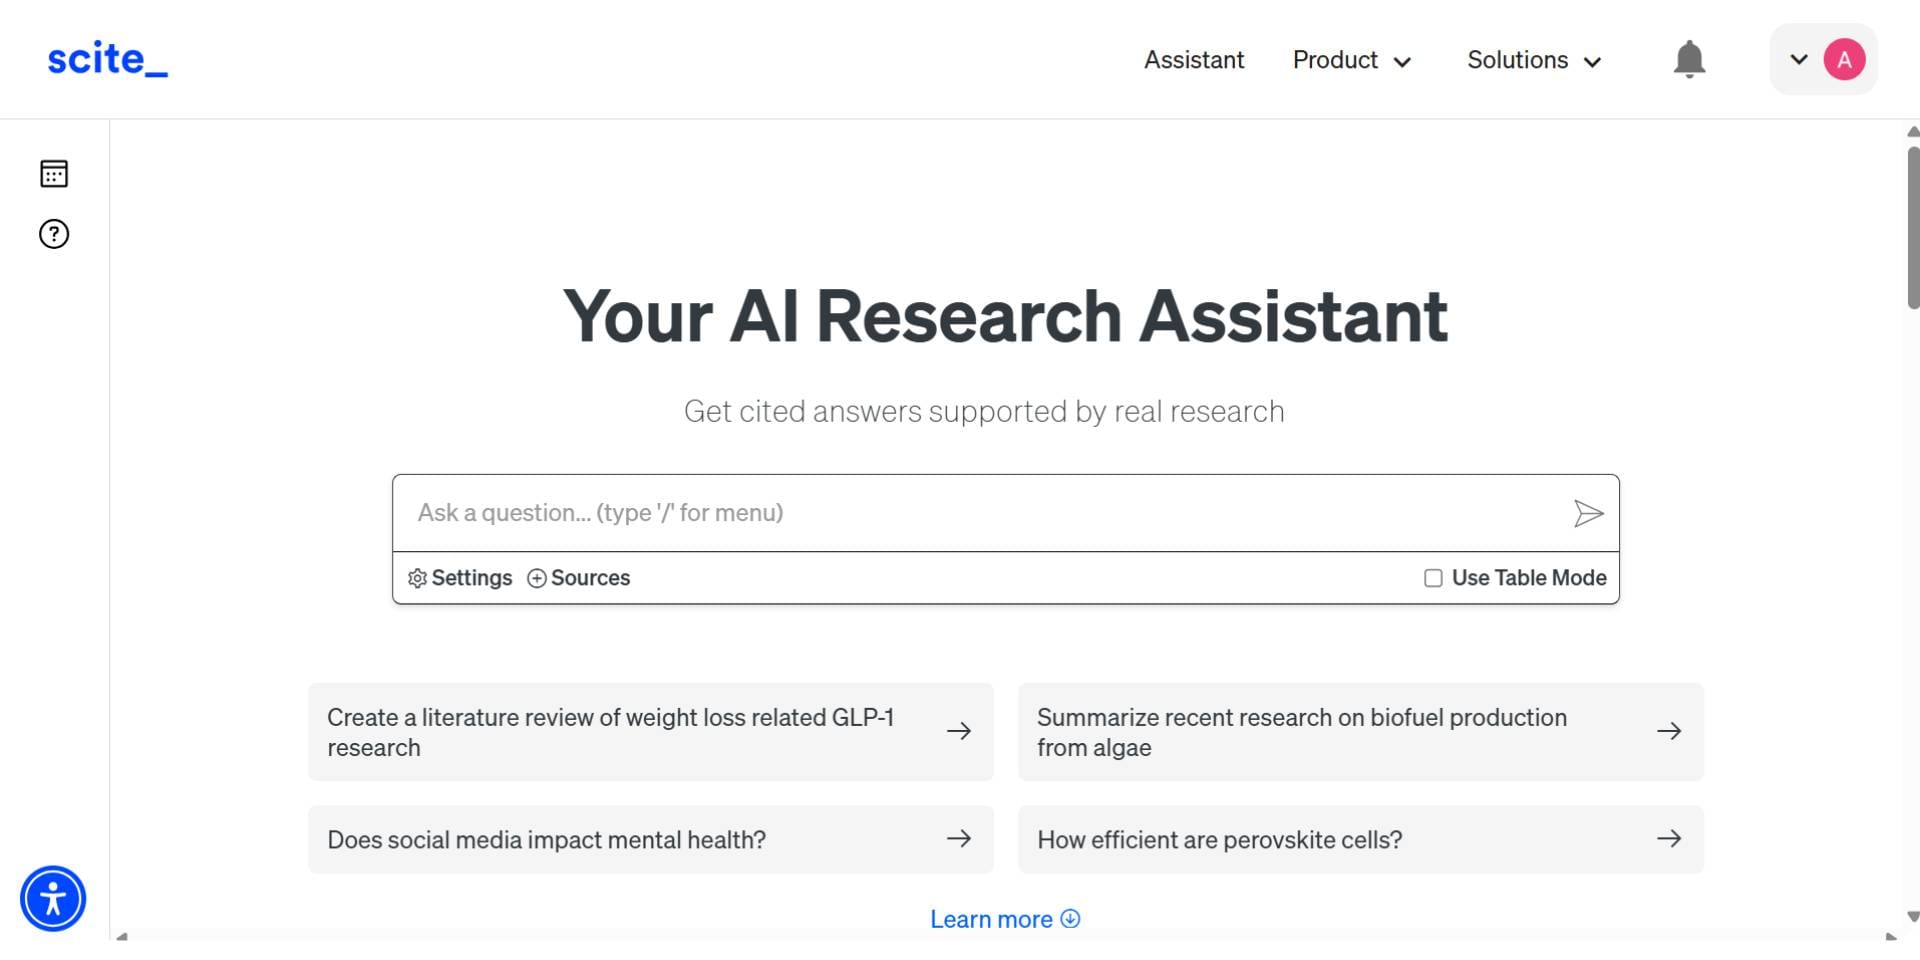Viewport: 1920px width, 960px height.
Task: Select the GLP-1 literature review suggestion
Action: (650, 732)
